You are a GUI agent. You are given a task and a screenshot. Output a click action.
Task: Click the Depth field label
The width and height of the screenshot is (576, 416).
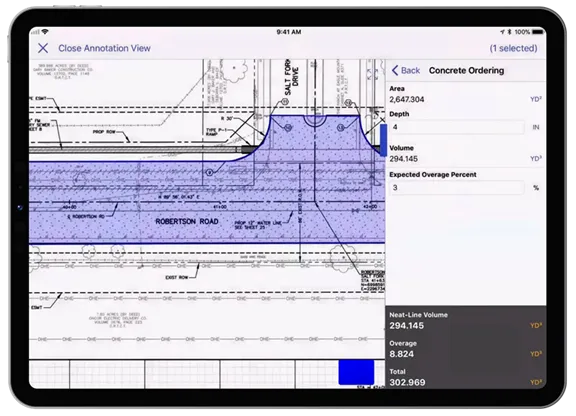(399, 114)
